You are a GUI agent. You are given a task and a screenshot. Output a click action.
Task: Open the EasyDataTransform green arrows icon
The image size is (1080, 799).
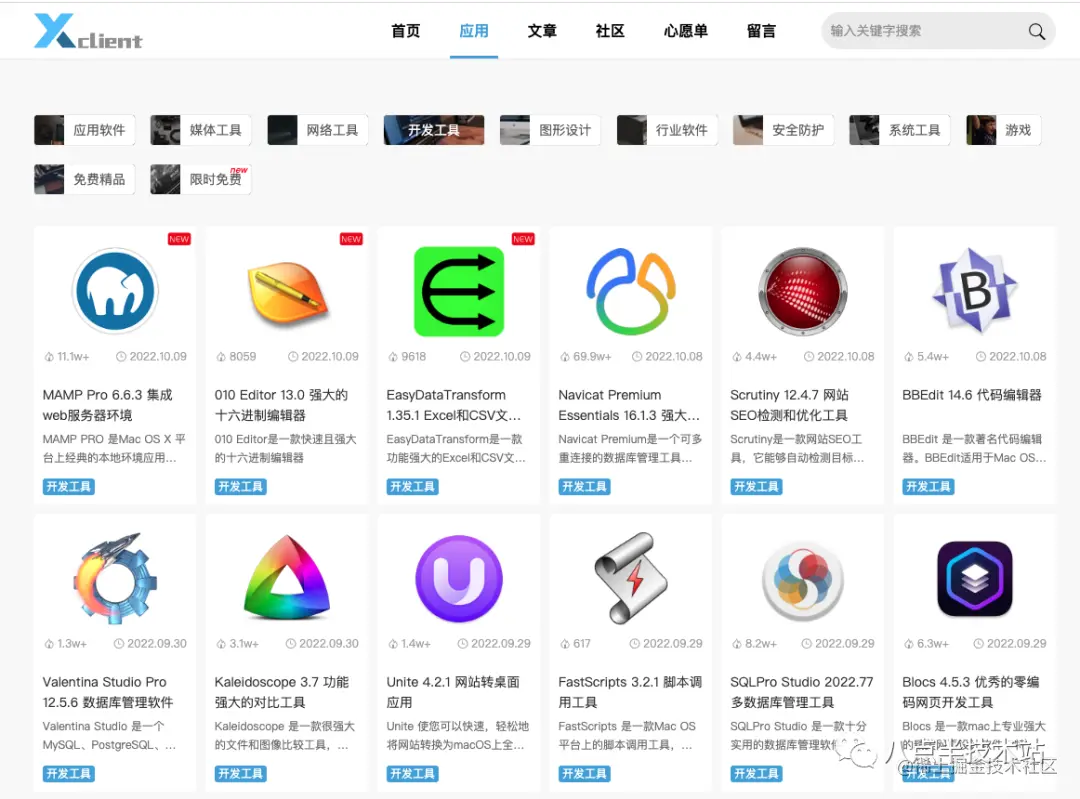click(459, 291)
